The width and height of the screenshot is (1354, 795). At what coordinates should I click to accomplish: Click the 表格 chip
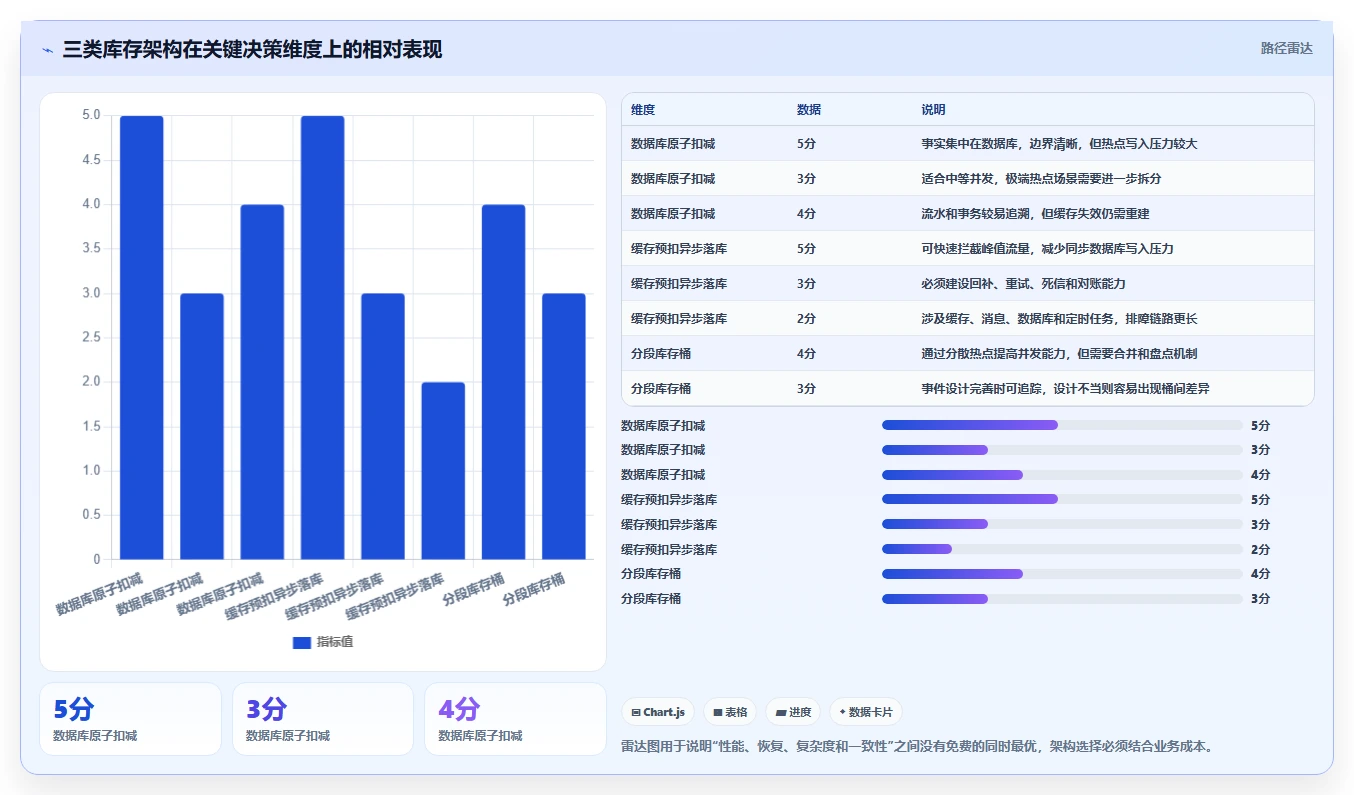pos(730,712)
